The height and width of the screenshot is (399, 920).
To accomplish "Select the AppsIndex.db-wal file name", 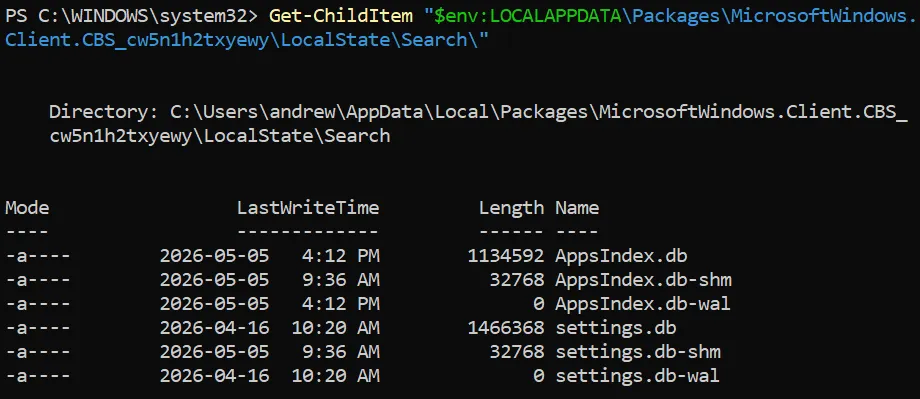I will [643, 304].
